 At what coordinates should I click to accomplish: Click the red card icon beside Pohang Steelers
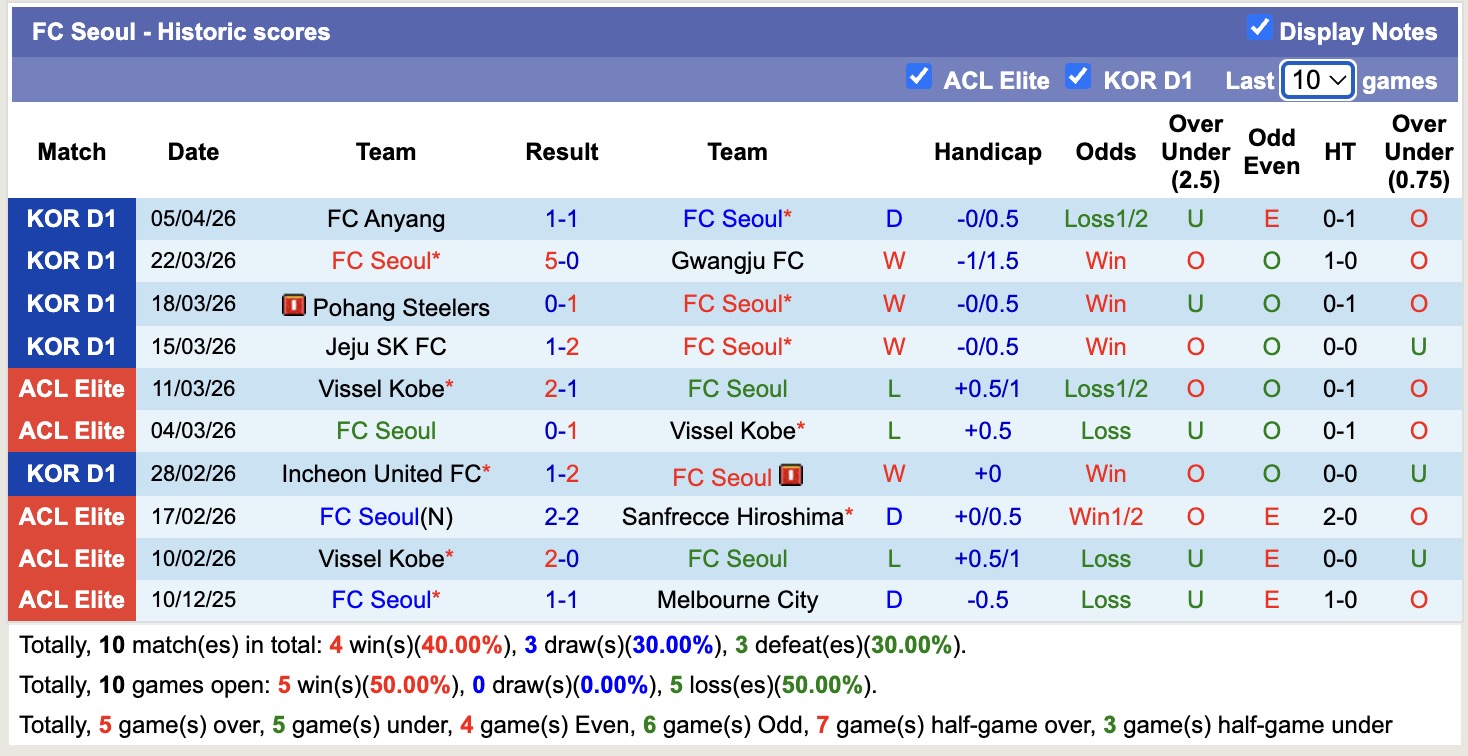coord(295,304)
